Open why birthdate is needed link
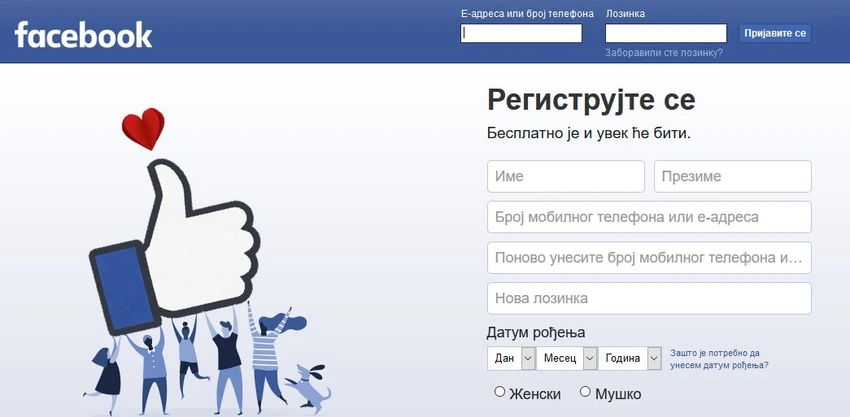The image size is (850, 417). click(719, 359)
